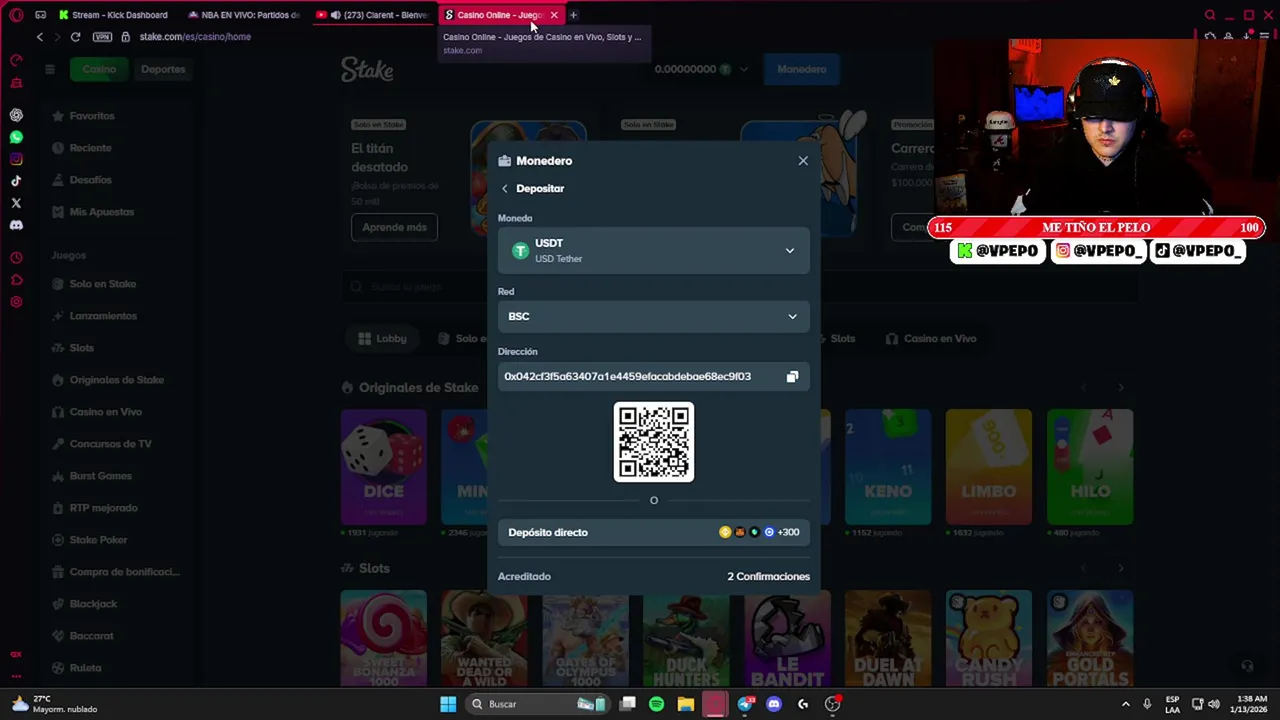Screen dimensions: 1280x720
Task: Click the Windows Start button
Action: click(x=448, y=704)
